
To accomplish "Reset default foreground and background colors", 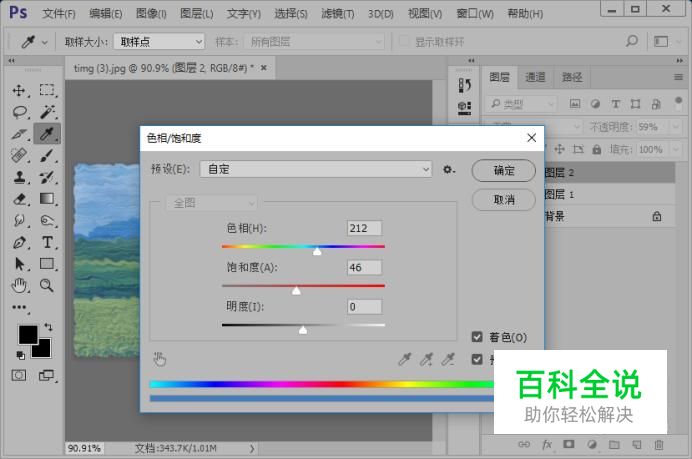I will [x=20, y=355].
